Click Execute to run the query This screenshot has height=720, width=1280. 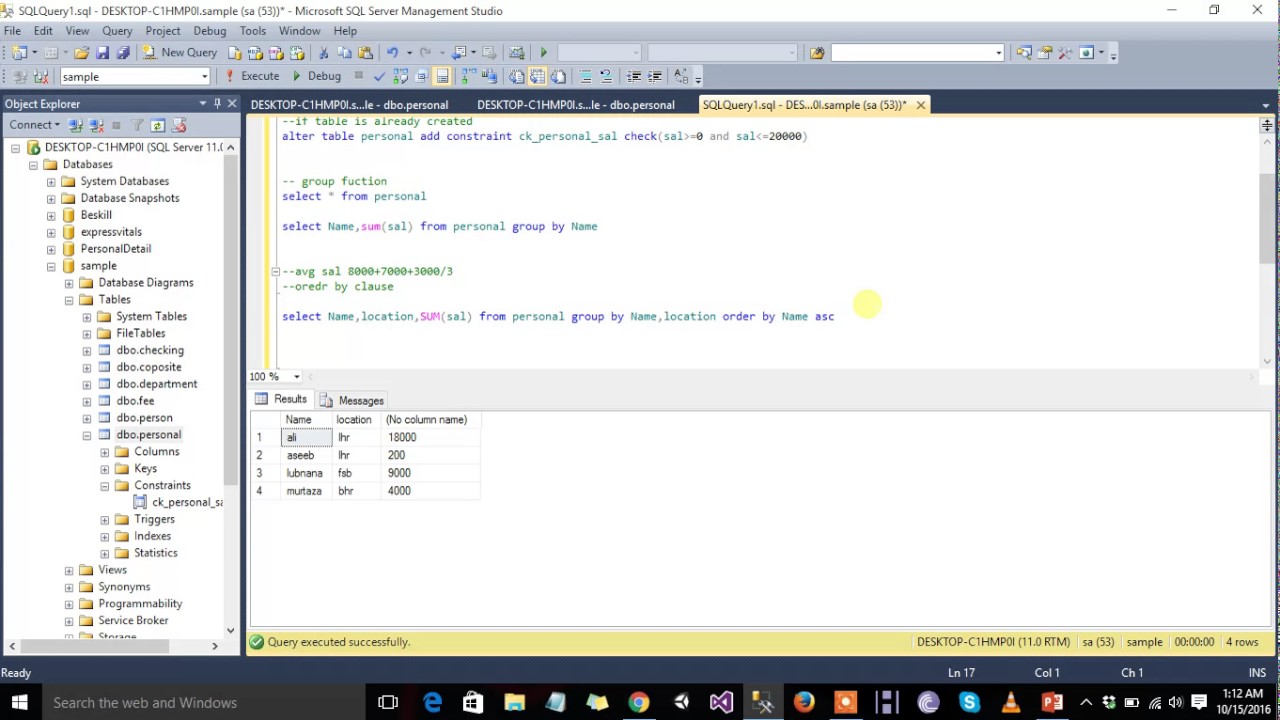pyautogui.click(x=251, y=76)
